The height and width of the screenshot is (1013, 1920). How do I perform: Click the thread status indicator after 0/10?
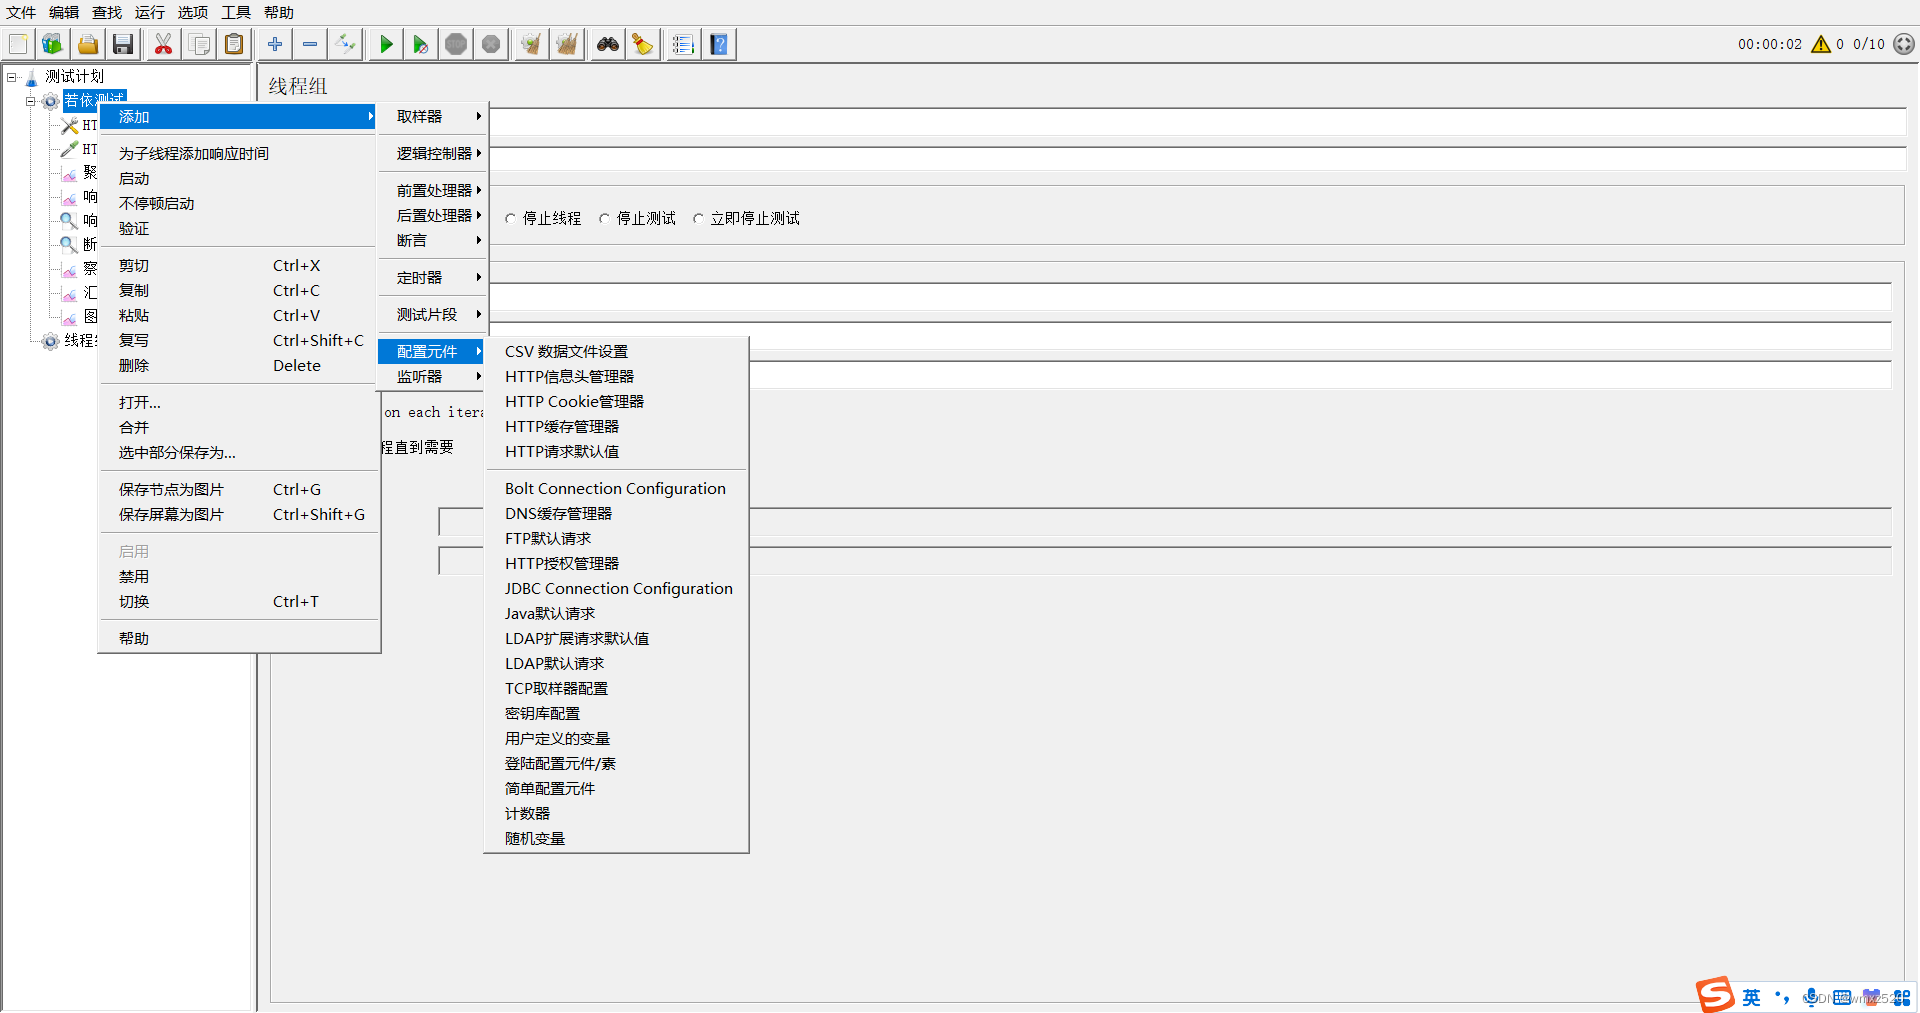tap(1904, 44)
